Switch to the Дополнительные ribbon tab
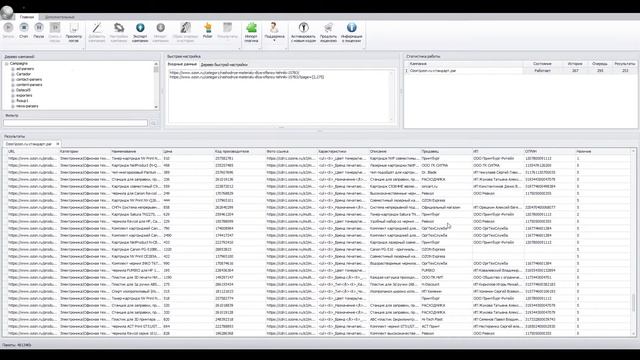640x360 pixels. pyautogui.click(x=60, y=17)
